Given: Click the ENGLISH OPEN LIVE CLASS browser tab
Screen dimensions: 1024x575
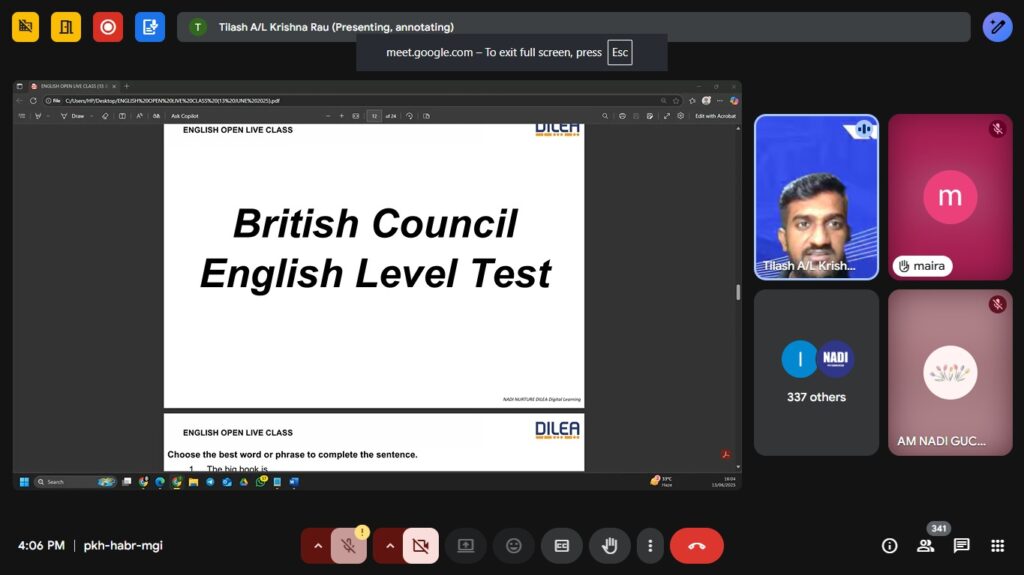Looking at the screenshot, I should (x=74, y=86).
